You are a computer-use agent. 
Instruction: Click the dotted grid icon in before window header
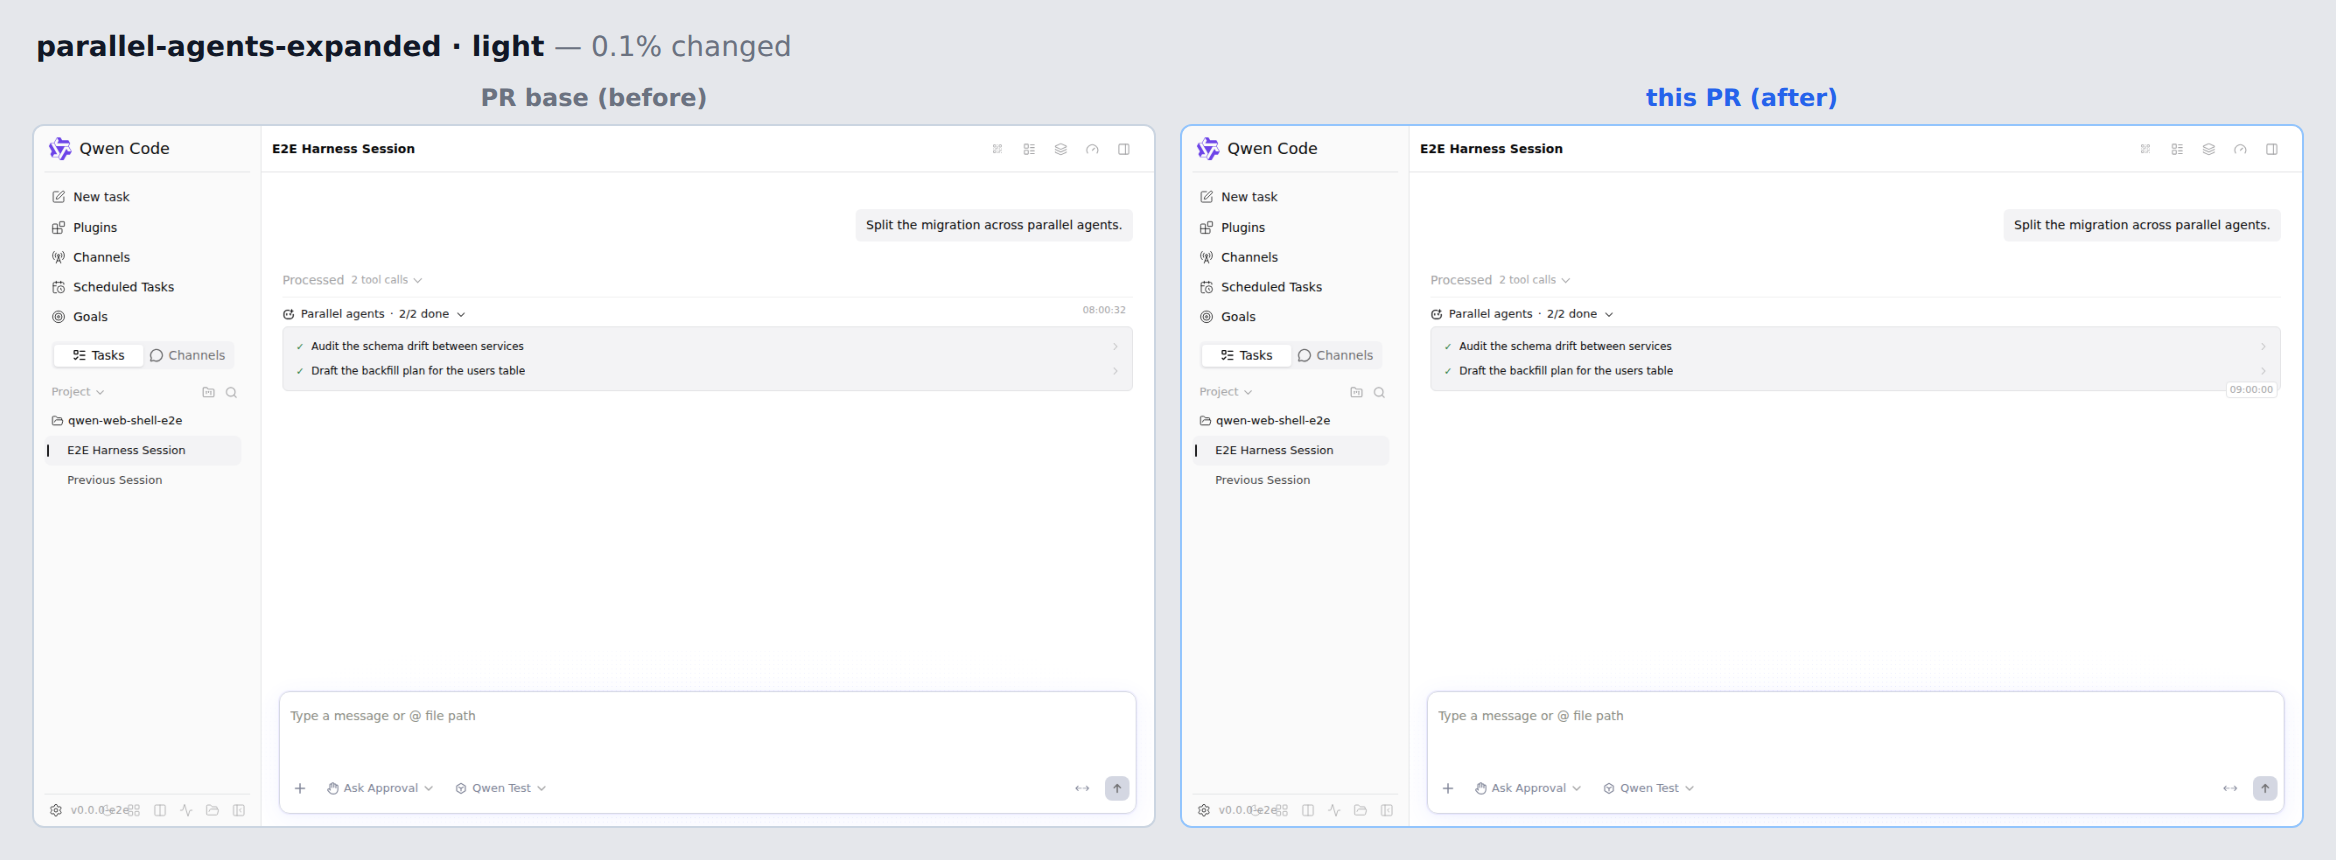pyautogui.click(x=997, y=149)
